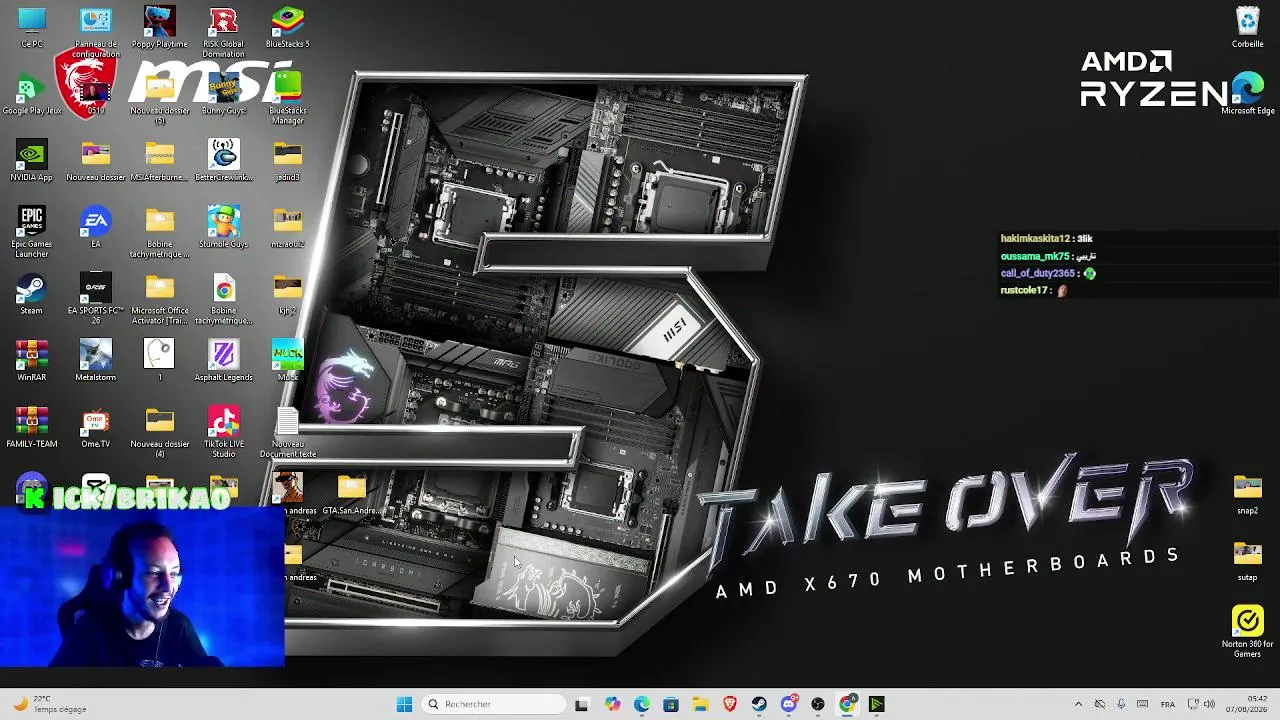
Task: Launch Asphalt Legends shortcut
Action: (x=224, y=361)
